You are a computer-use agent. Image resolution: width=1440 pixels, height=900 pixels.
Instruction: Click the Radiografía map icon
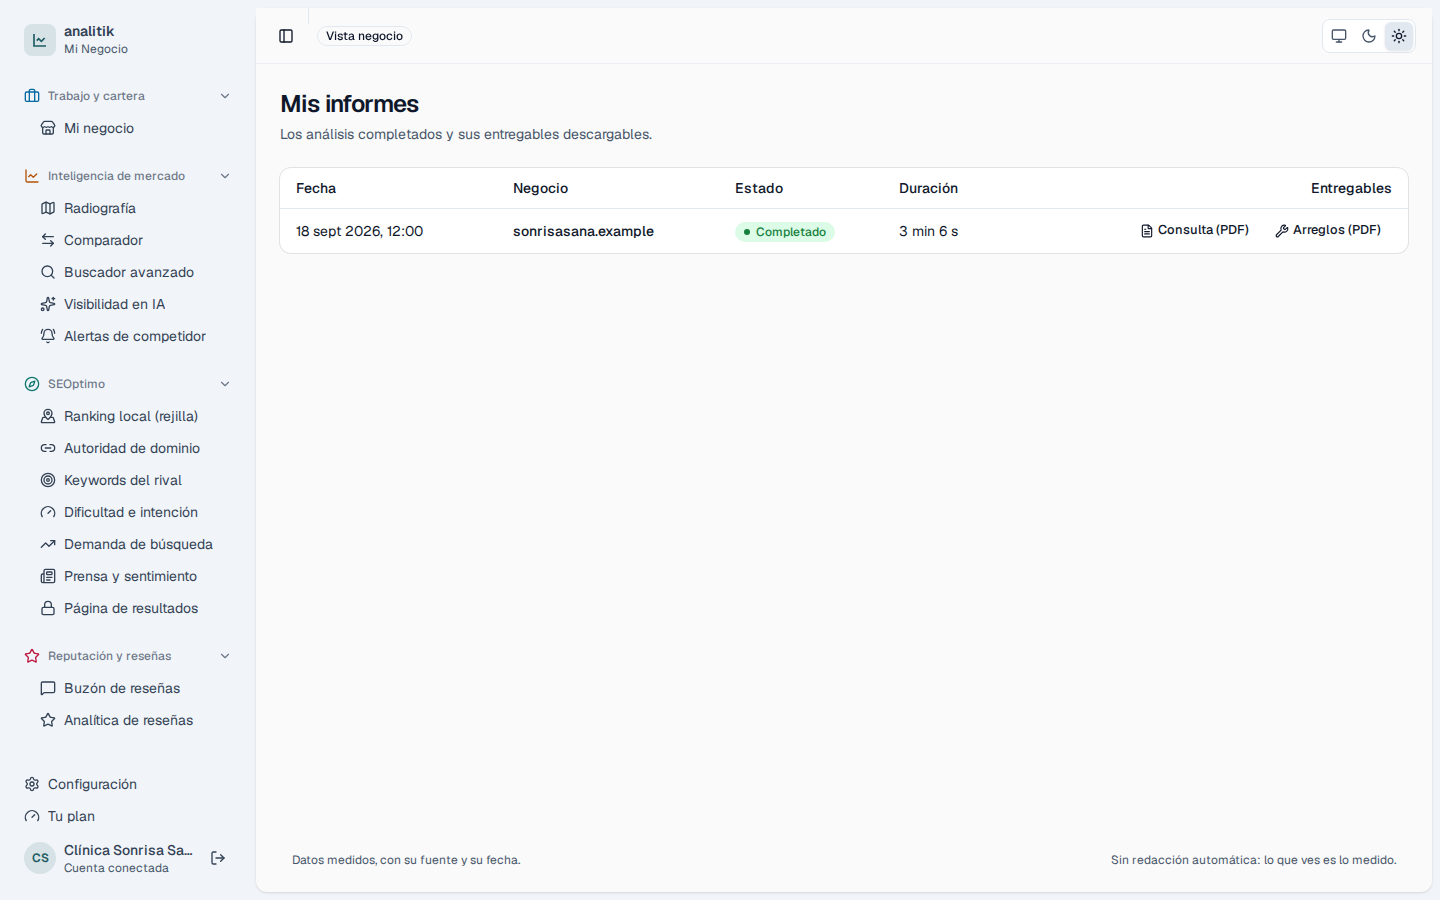coord(48,208)
